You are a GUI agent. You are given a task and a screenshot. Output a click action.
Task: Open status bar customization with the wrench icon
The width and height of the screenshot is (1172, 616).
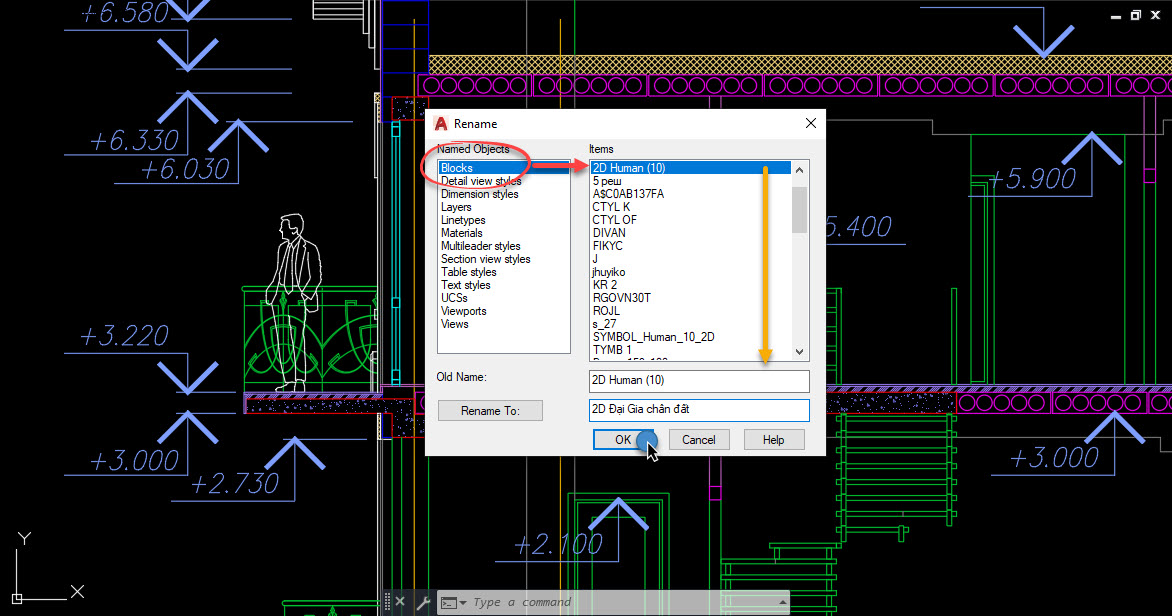click(424, 602)
